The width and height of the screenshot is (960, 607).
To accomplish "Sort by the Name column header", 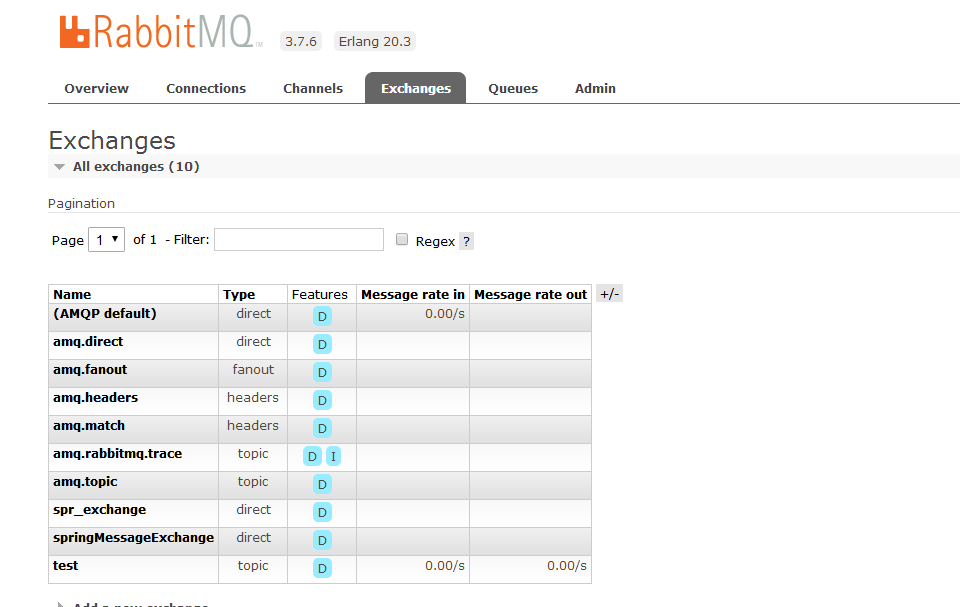I will click(72, 295).
